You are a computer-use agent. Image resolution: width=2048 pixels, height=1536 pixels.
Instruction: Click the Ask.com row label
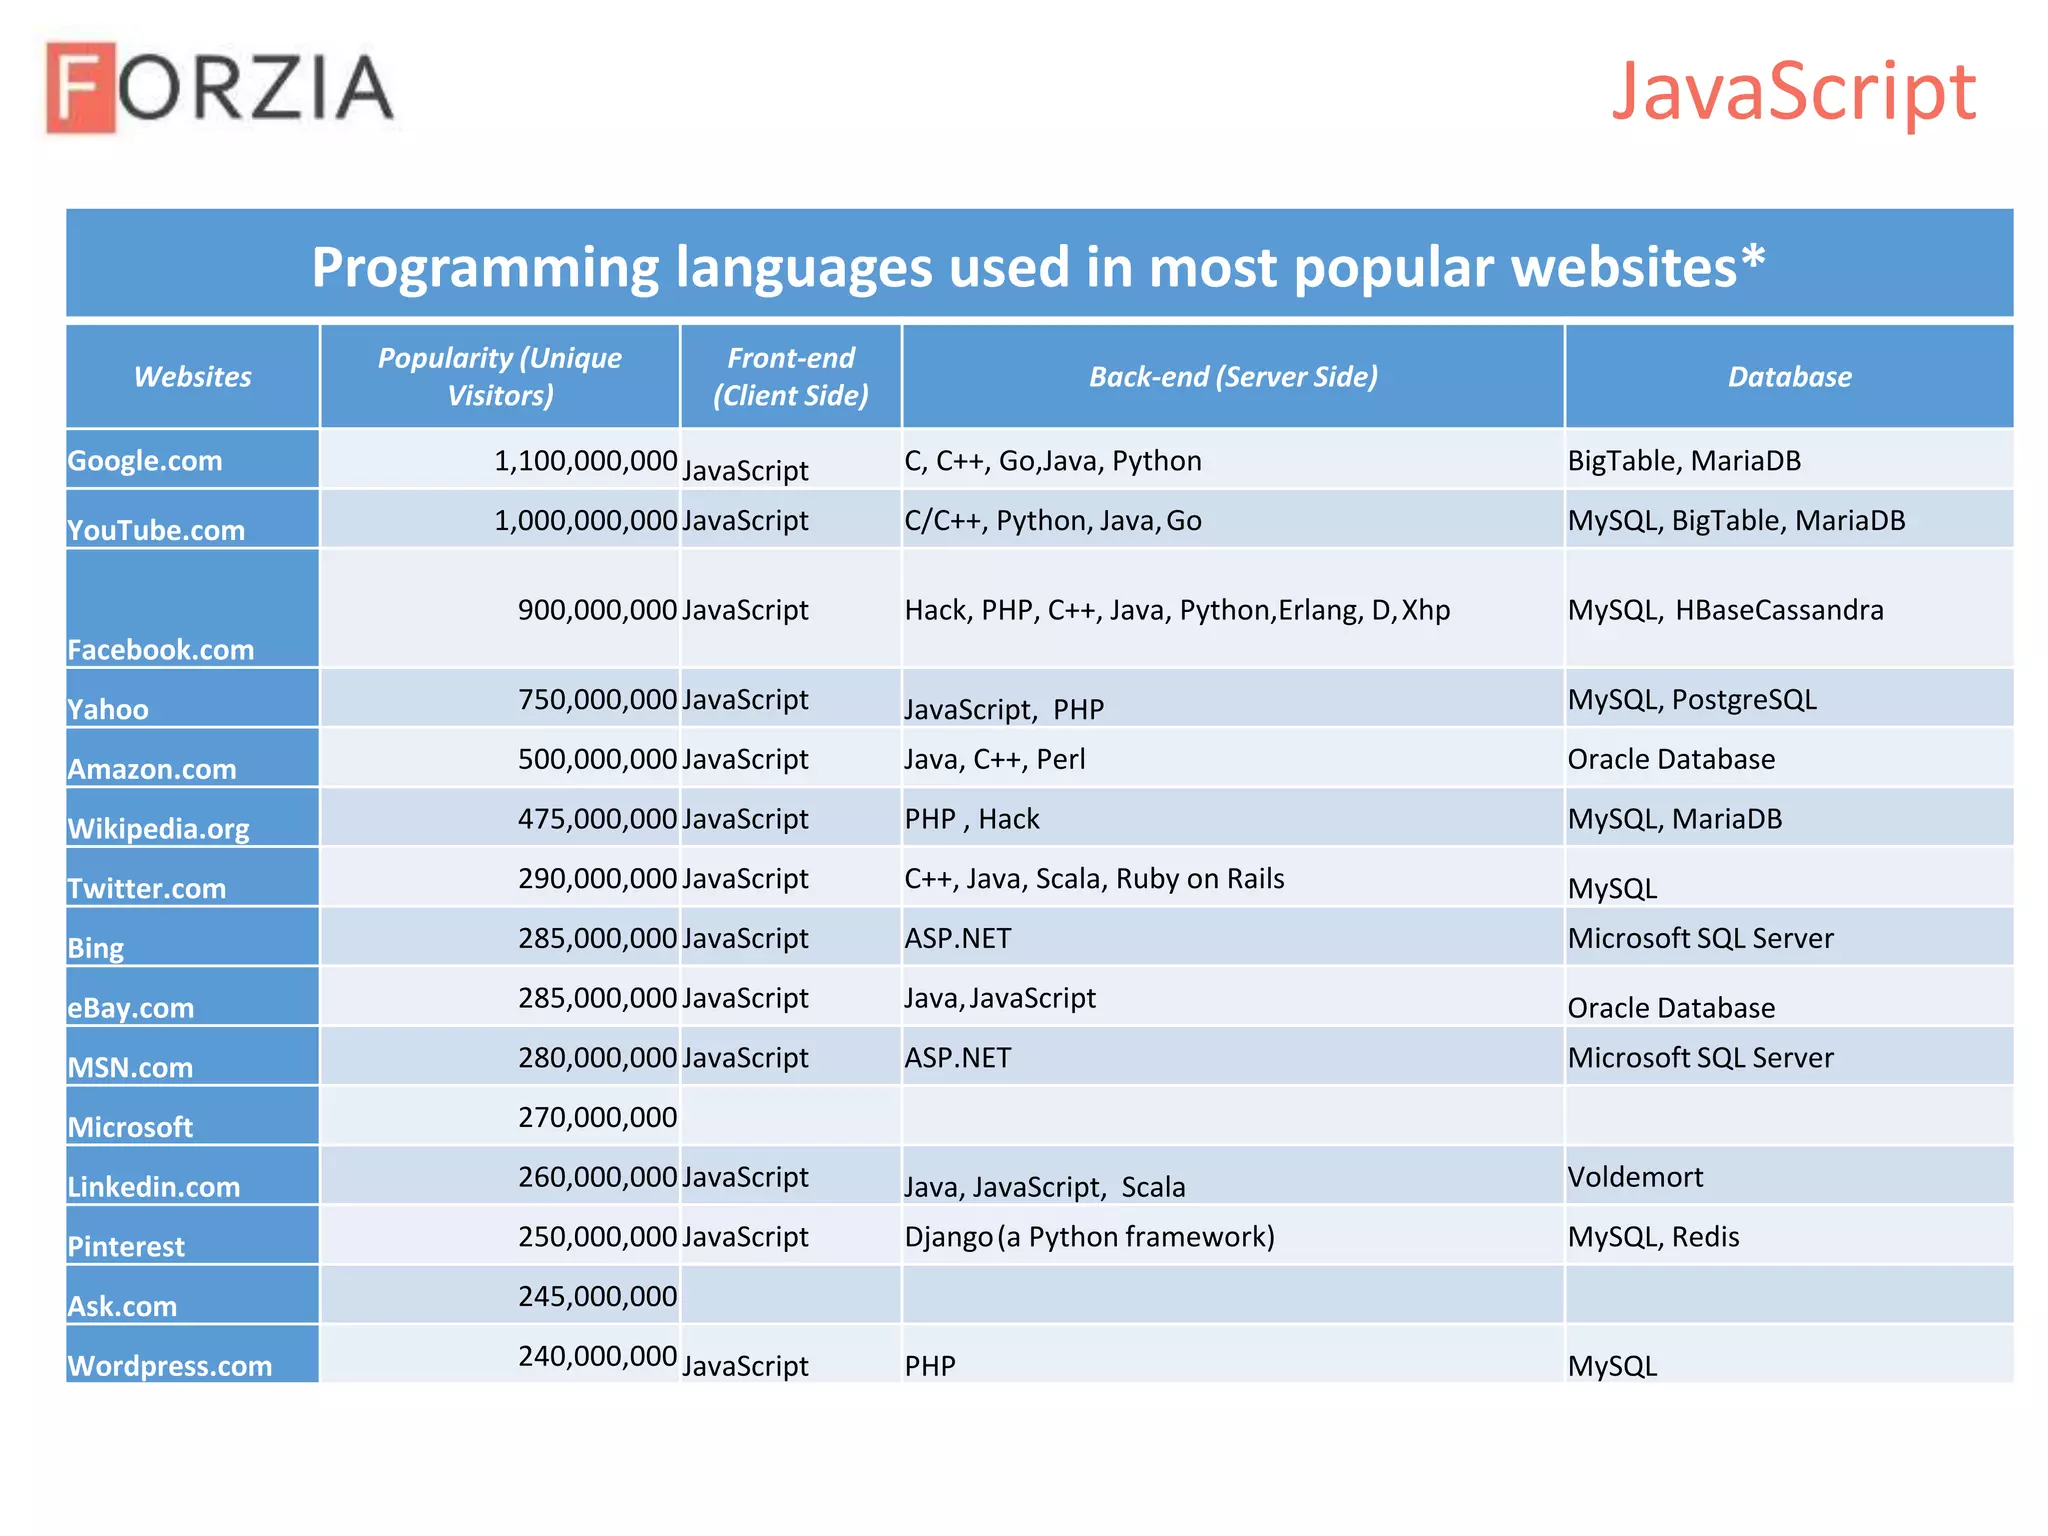[122, 1307]
